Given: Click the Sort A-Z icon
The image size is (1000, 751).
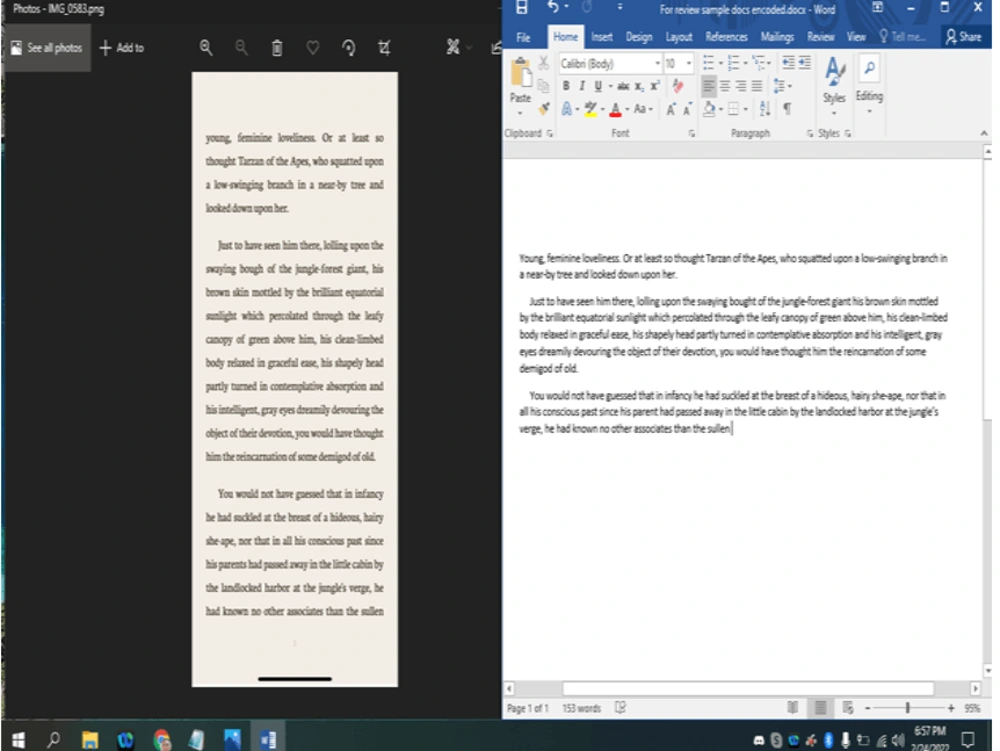Looking at the screenshot, I should click(x=765, y=109).
